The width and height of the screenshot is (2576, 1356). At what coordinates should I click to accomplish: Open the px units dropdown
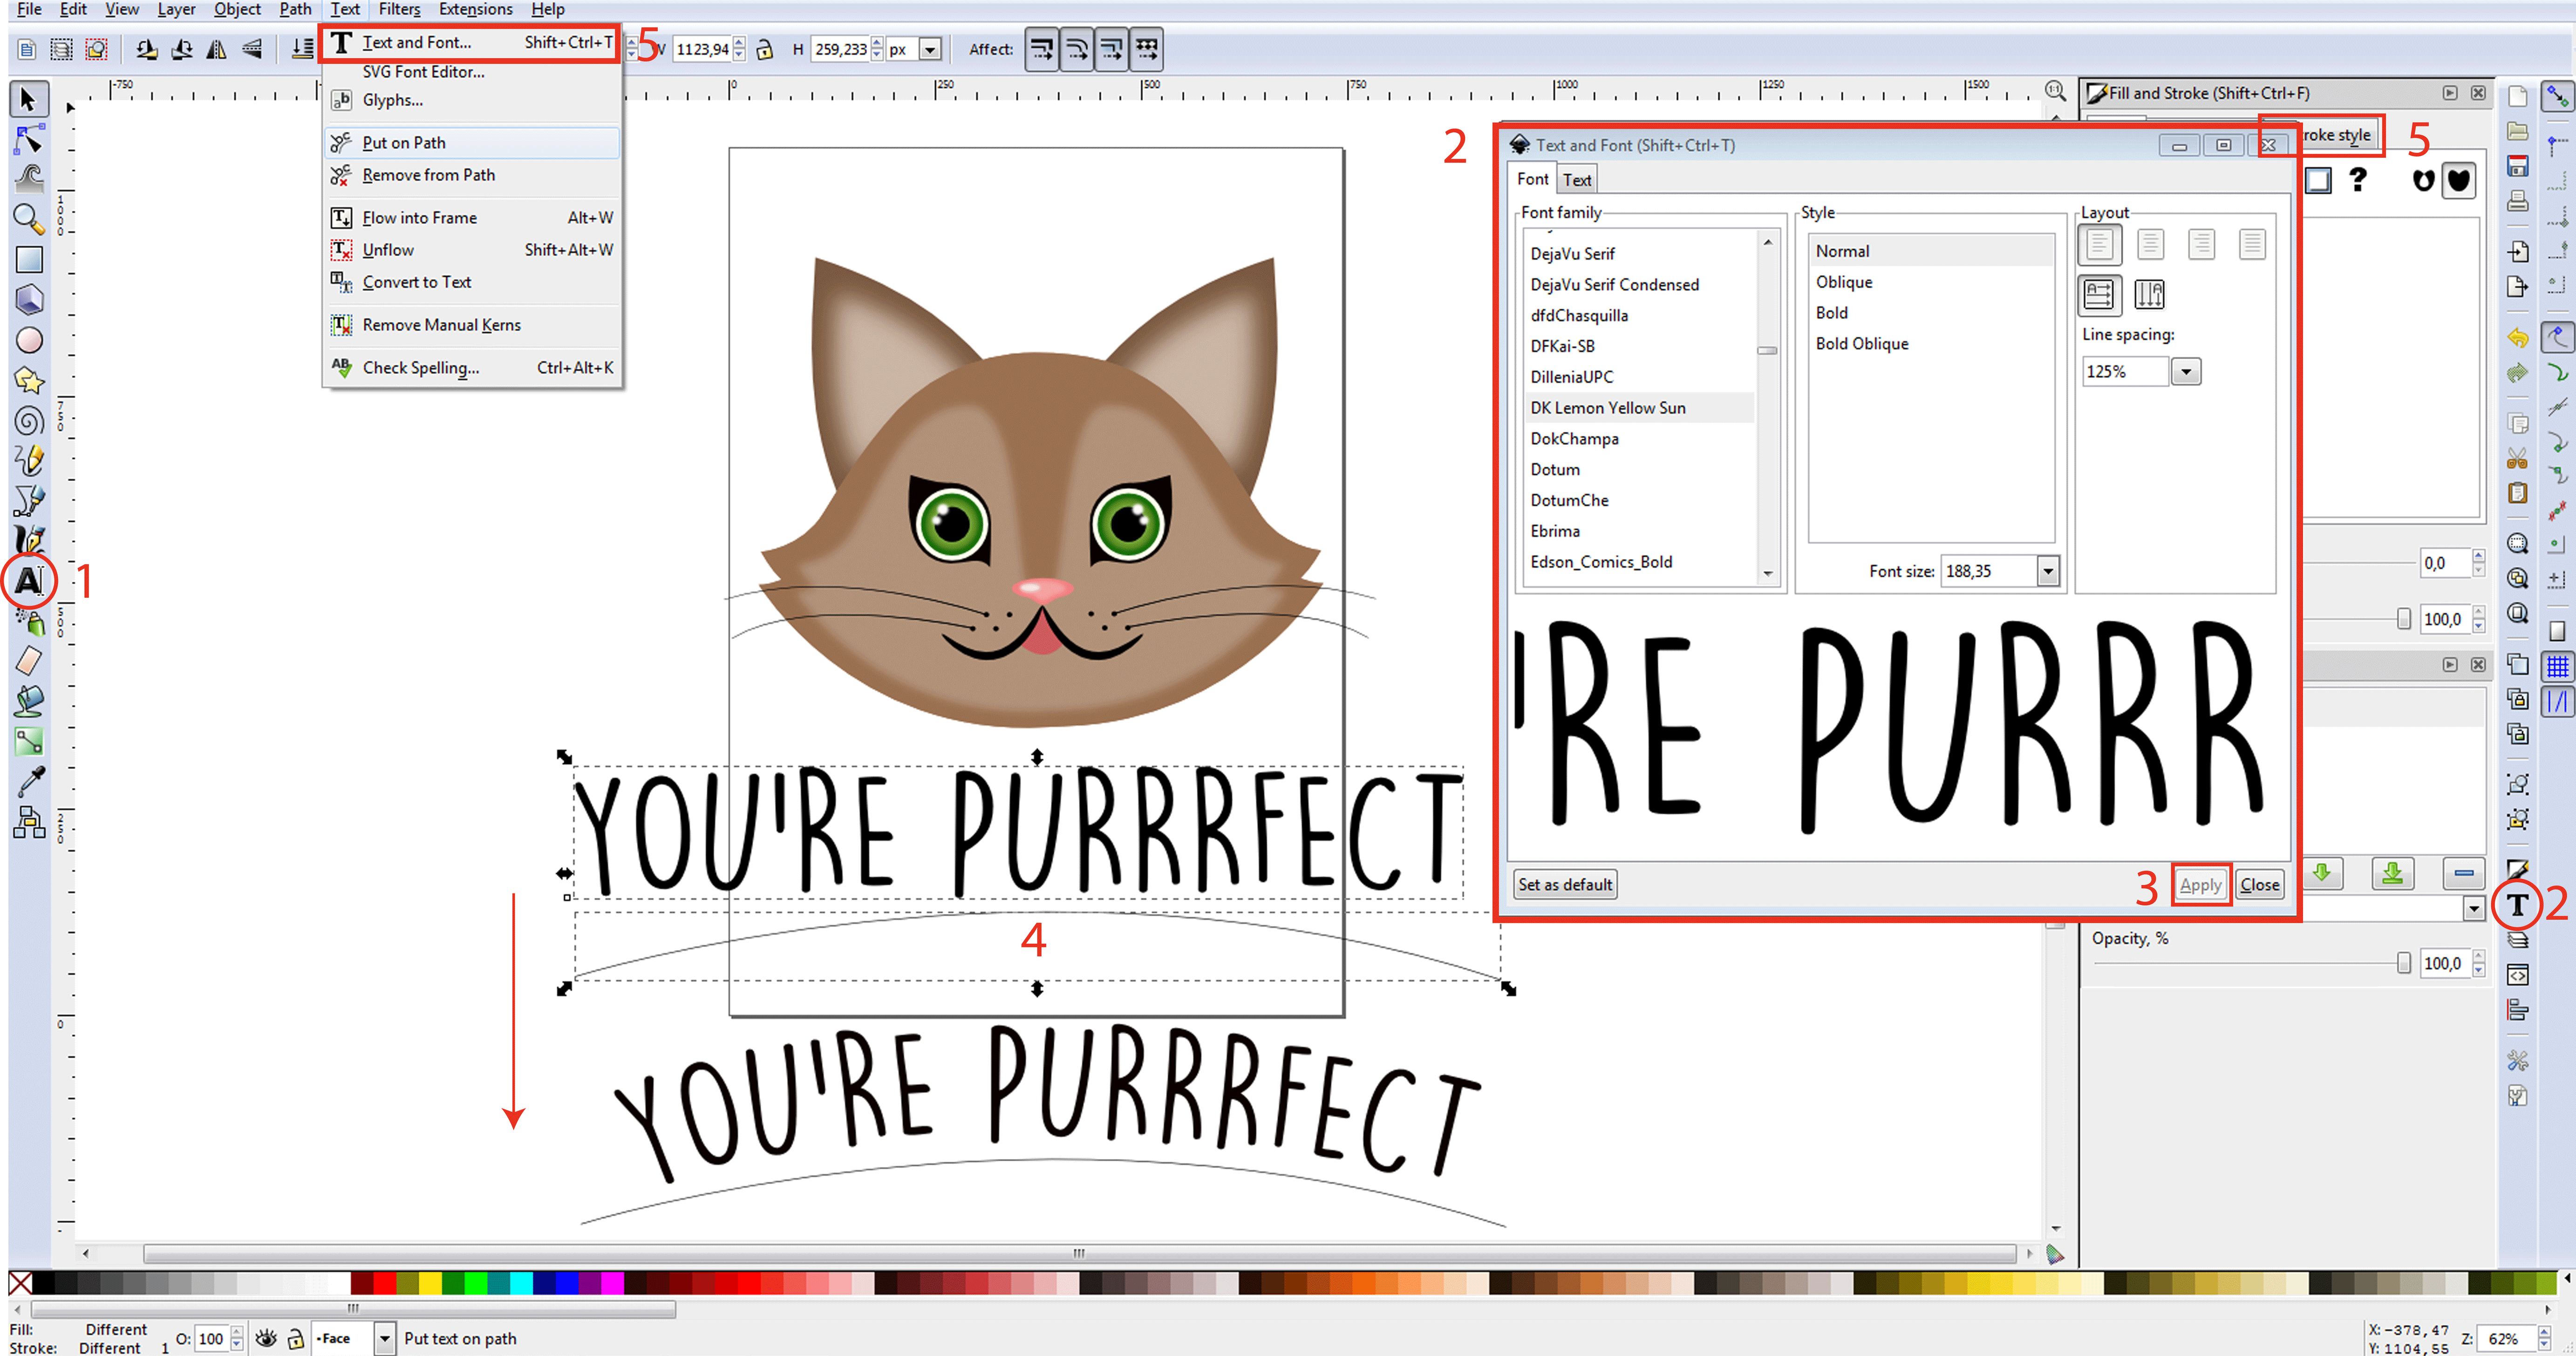pos(930,49)
